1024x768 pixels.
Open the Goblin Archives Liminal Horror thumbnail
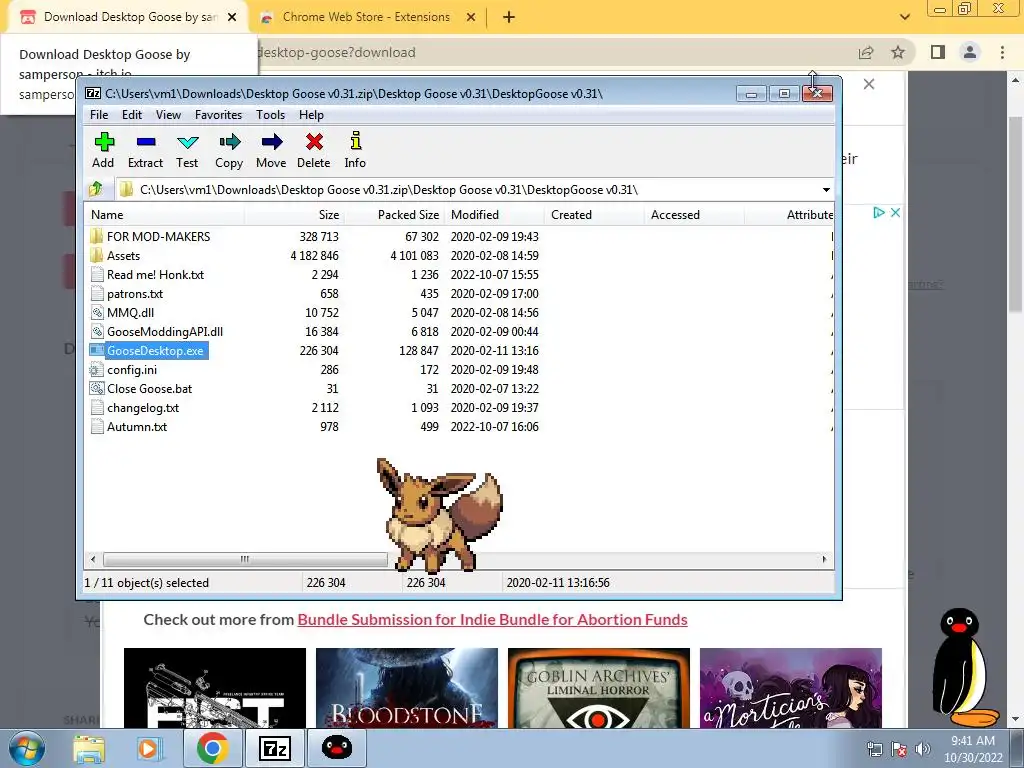tap(599, 688)
